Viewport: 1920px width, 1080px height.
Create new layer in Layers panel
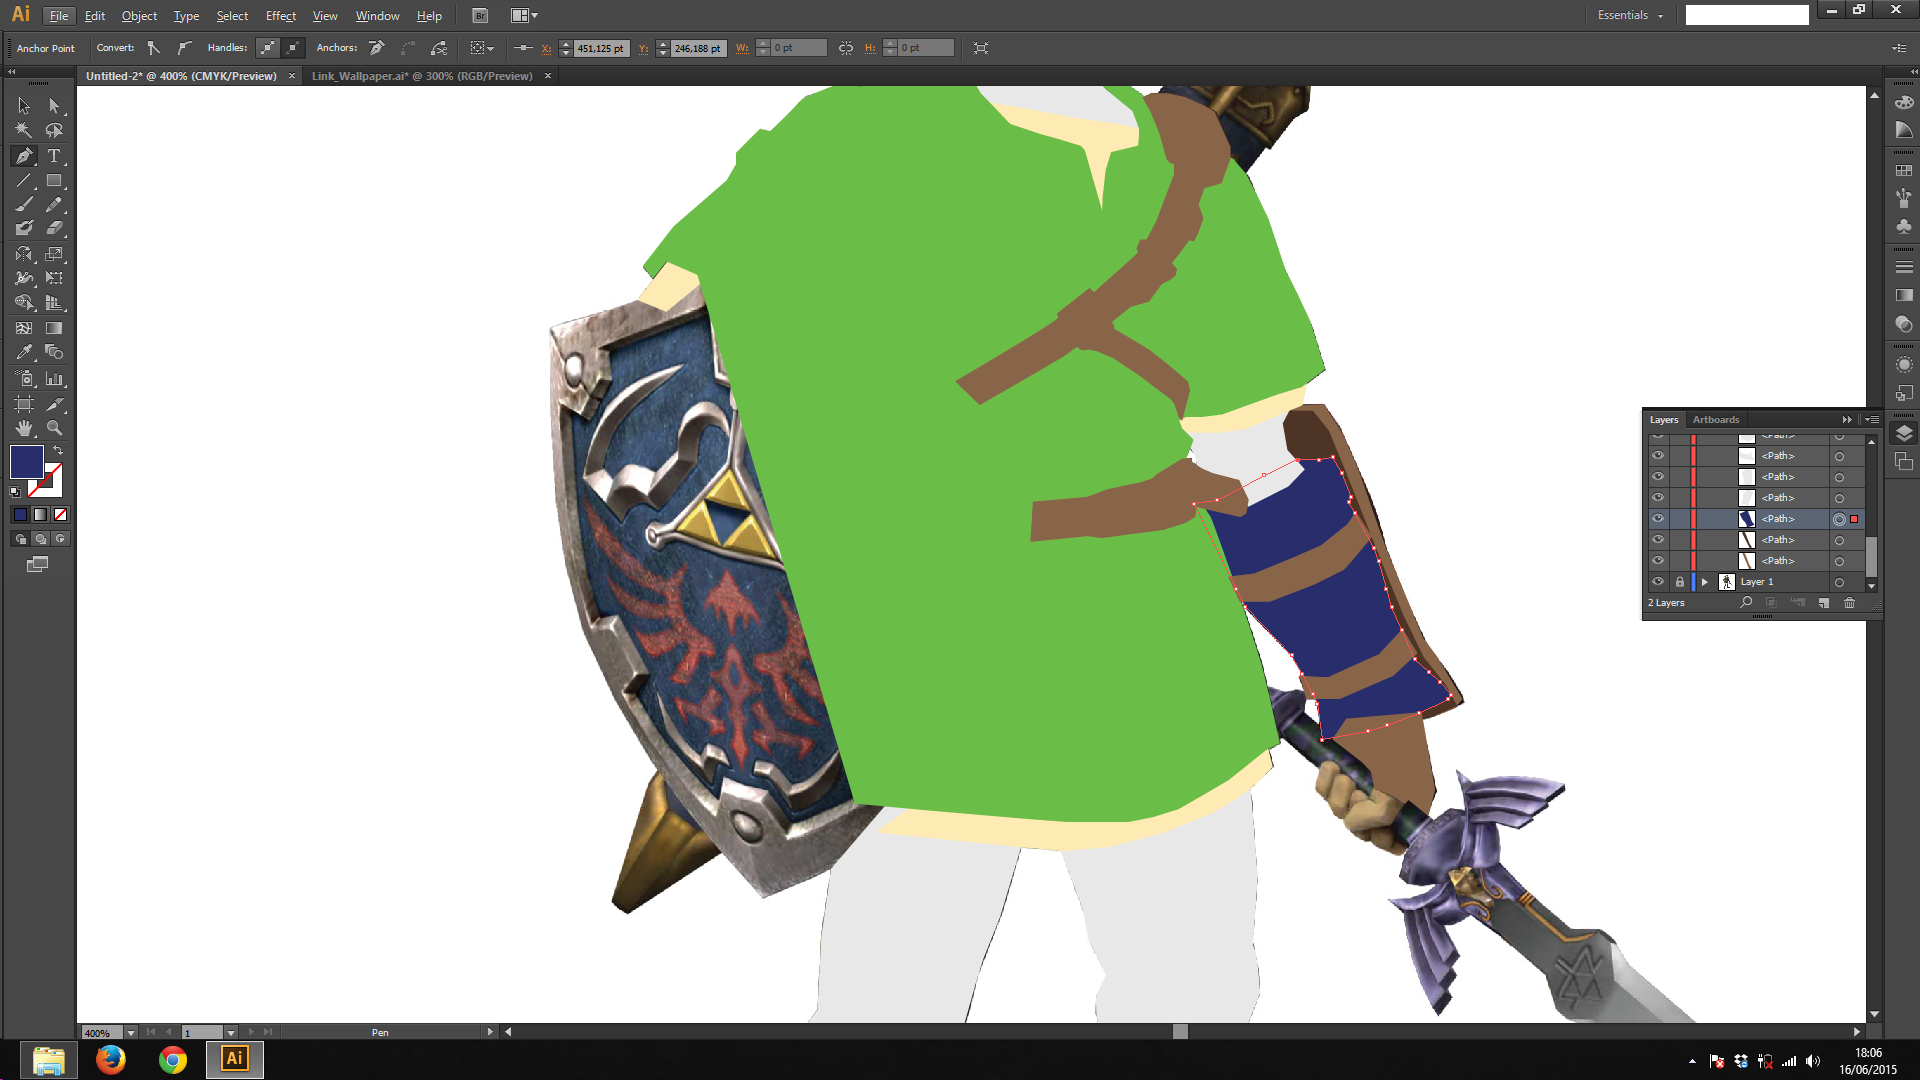click(1823, 603)
